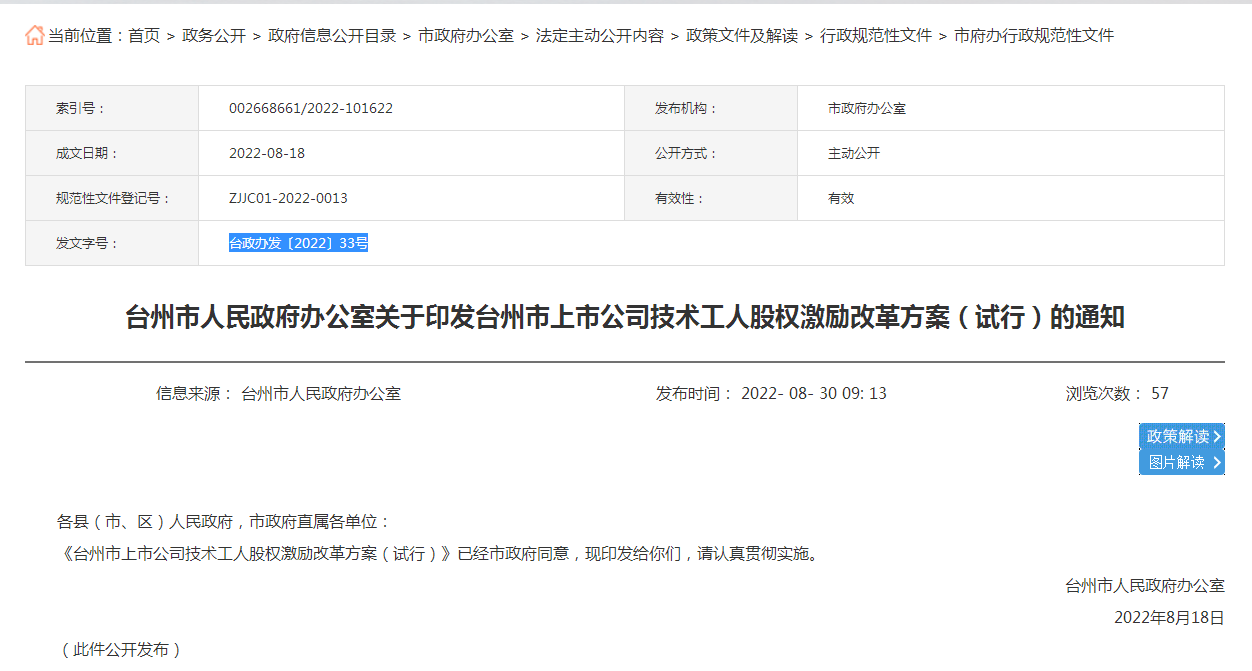The width and height of the screenshot is (1252, 671).
Task: Click the 发文字号 label cell
Action: click(x=112, y=243)
